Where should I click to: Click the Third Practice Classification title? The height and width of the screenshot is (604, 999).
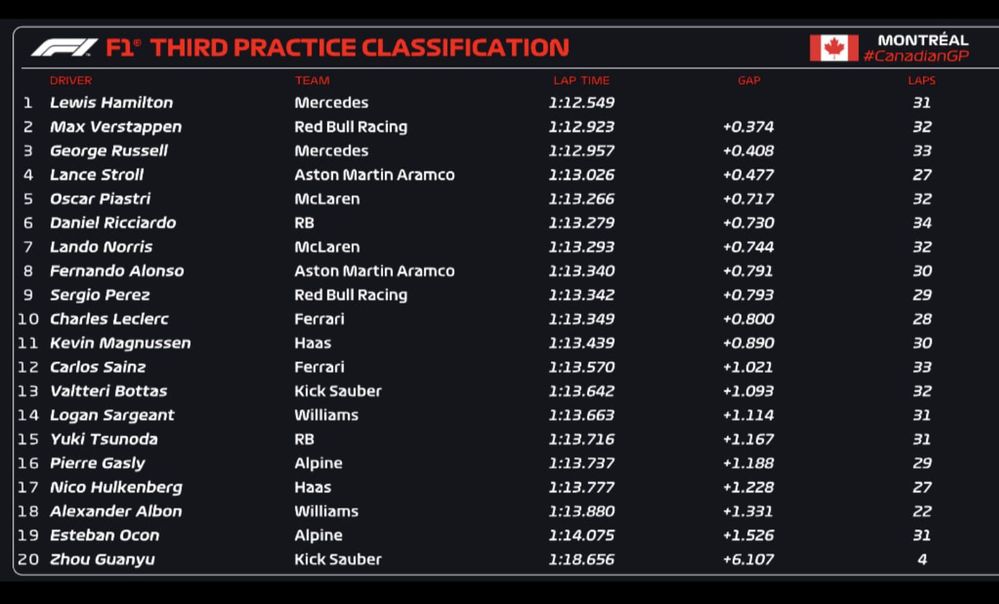pos(359,47)
